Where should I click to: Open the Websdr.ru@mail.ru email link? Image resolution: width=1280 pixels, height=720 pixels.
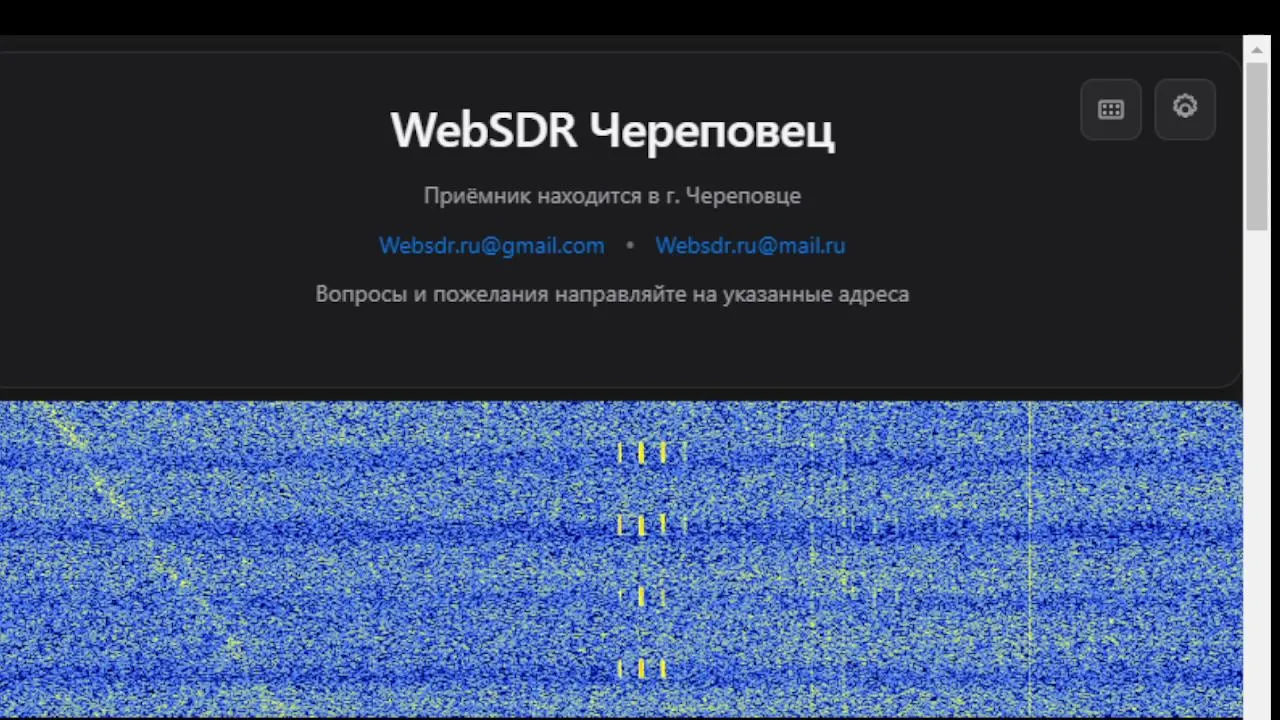pos(750,245)
